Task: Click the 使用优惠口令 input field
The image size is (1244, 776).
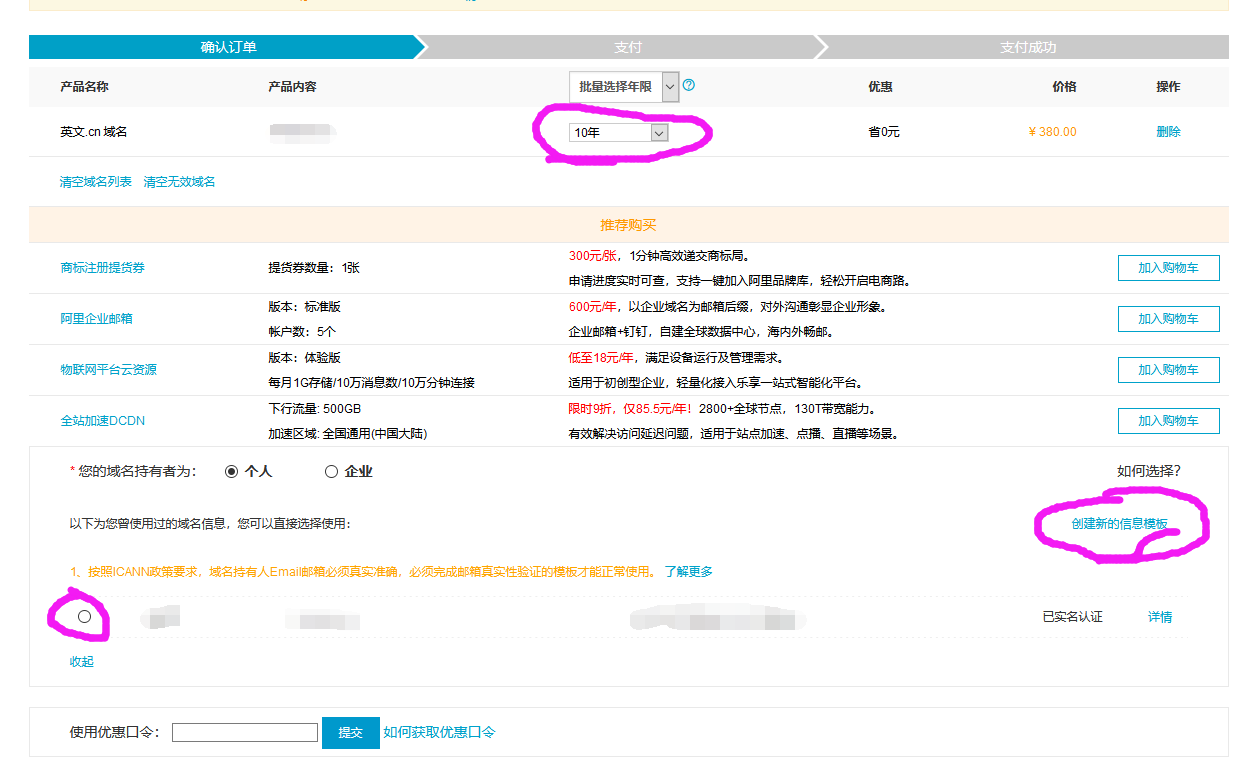Action: tap(244, 732)
